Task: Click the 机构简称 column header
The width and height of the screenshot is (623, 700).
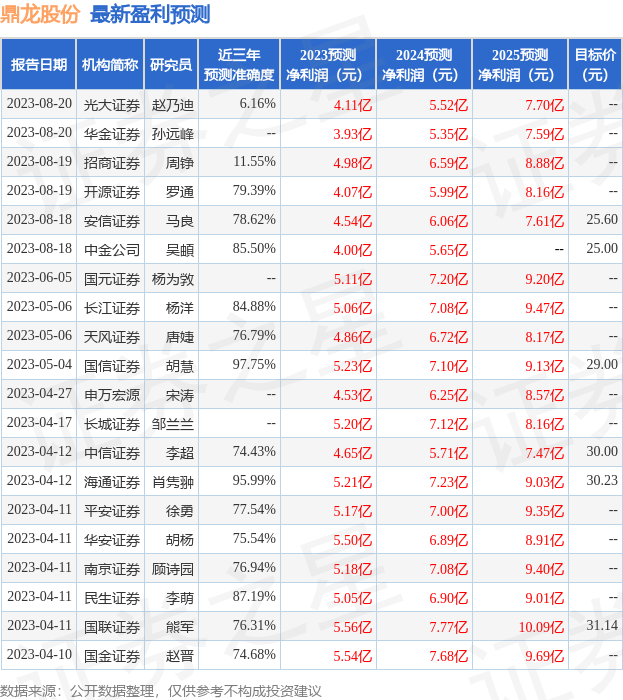Action: click(110, 64)
